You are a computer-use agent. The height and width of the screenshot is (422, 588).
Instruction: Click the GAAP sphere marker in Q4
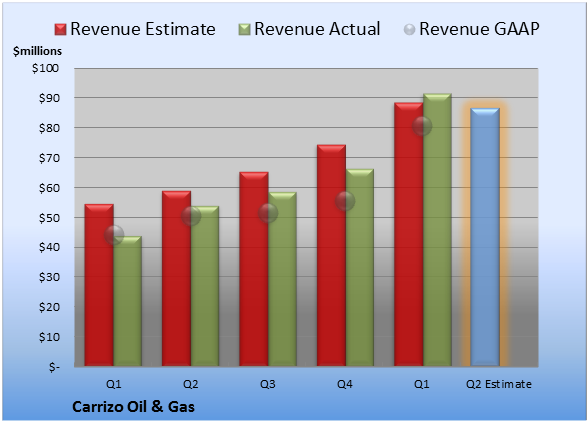[x=345, y=201]
